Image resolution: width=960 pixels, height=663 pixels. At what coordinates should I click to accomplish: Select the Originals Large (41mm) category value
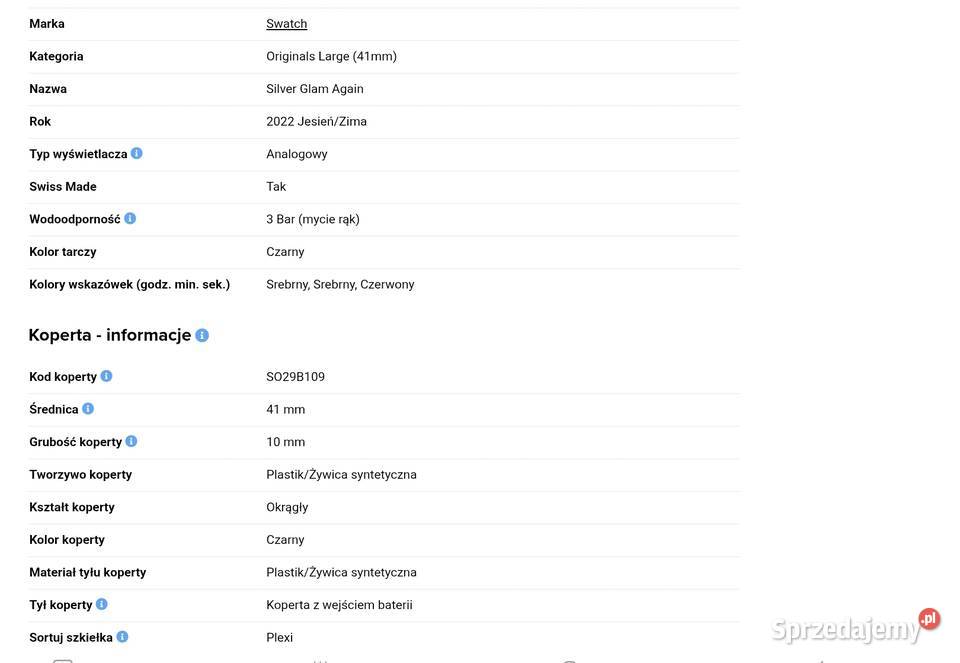(x=331, y=56)
